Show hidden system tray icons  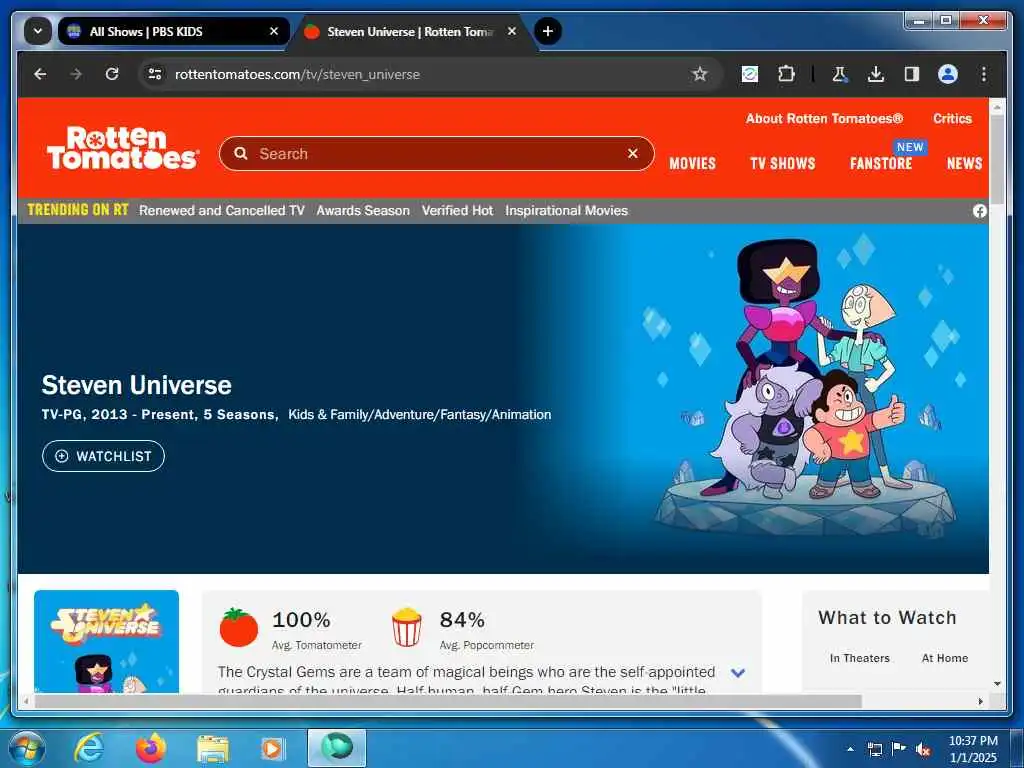[850, 749]
